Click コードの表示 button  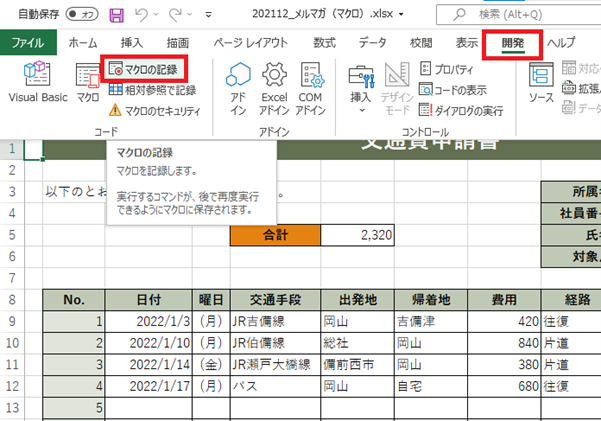pos(453,90)
